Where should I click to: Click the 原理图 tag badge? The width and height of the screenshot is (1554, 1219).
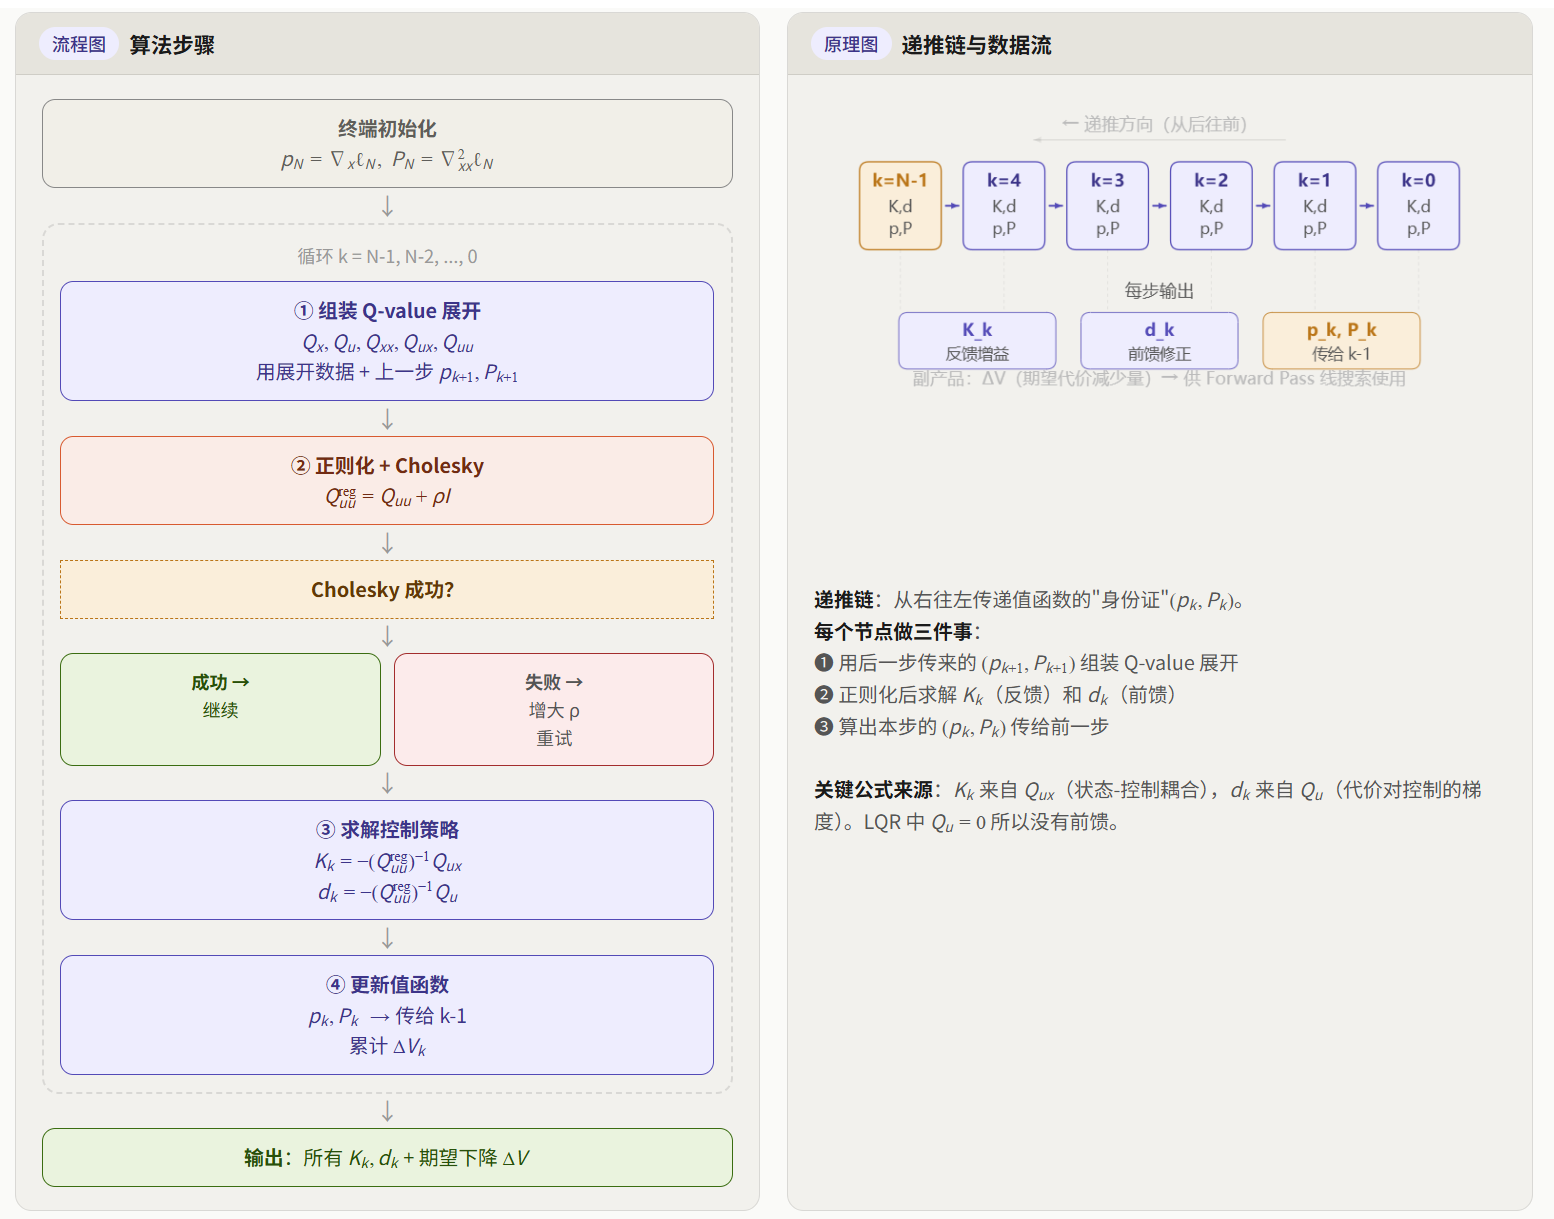coord(850,44)
